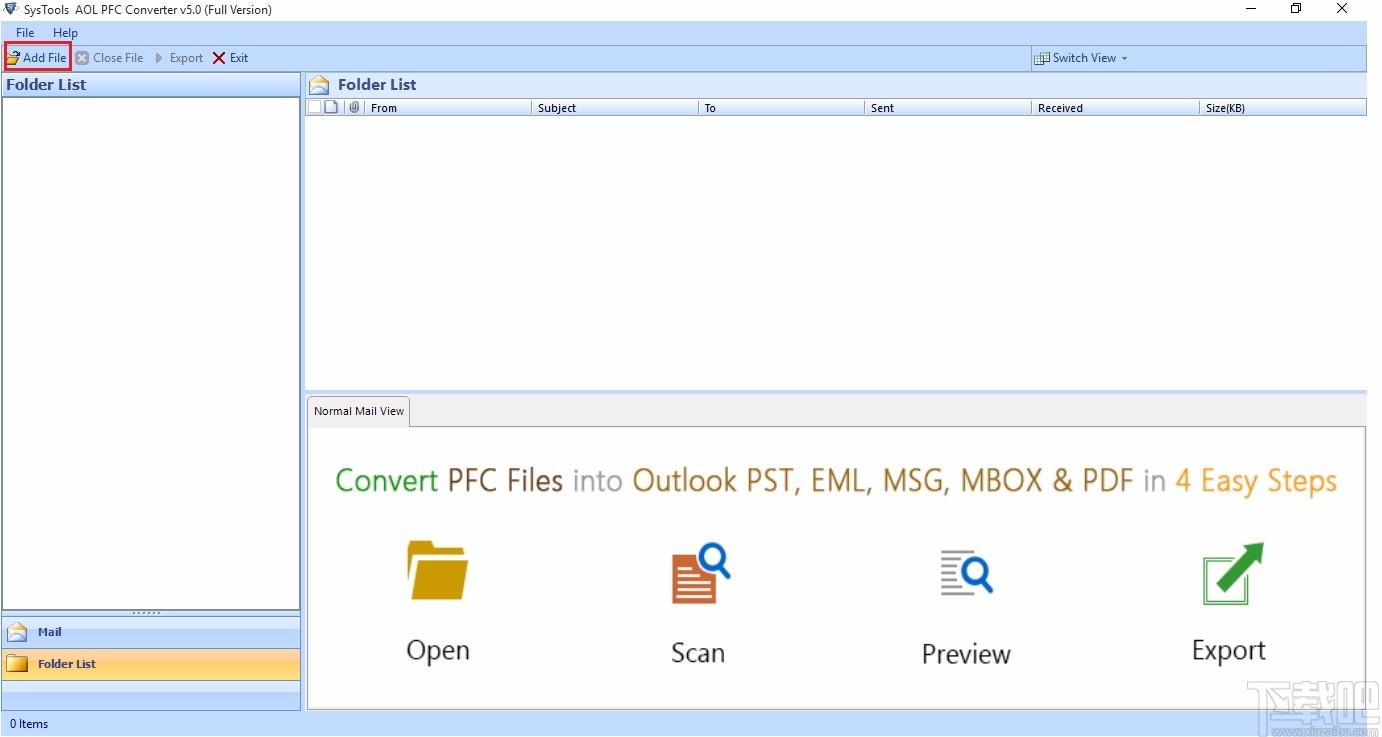Viewport: 1382px width, 737px height.
Task: Select the Mail pane icon
Action: coord(17,632)
